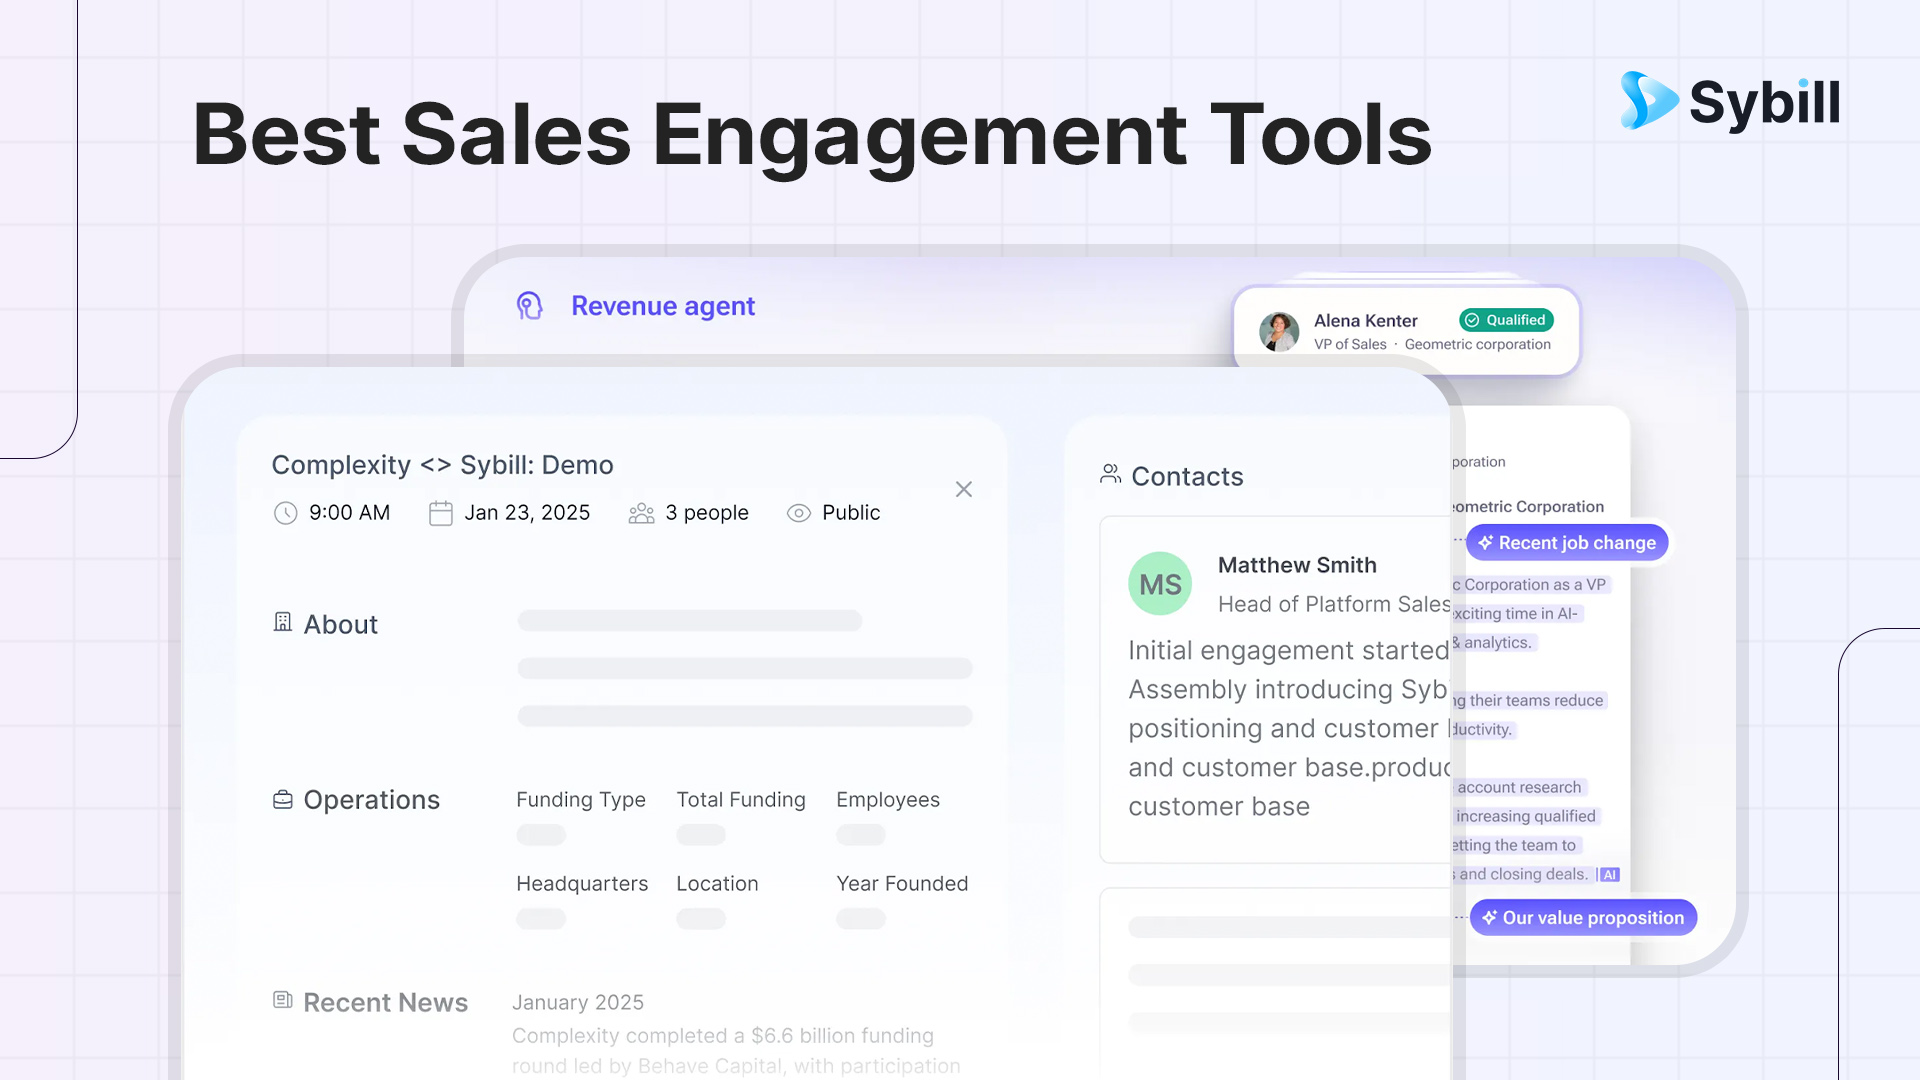Select the VP of Sales role text
Image resolution: width=1920 pixels, height=1080 pixels.
click(1350, 344)
